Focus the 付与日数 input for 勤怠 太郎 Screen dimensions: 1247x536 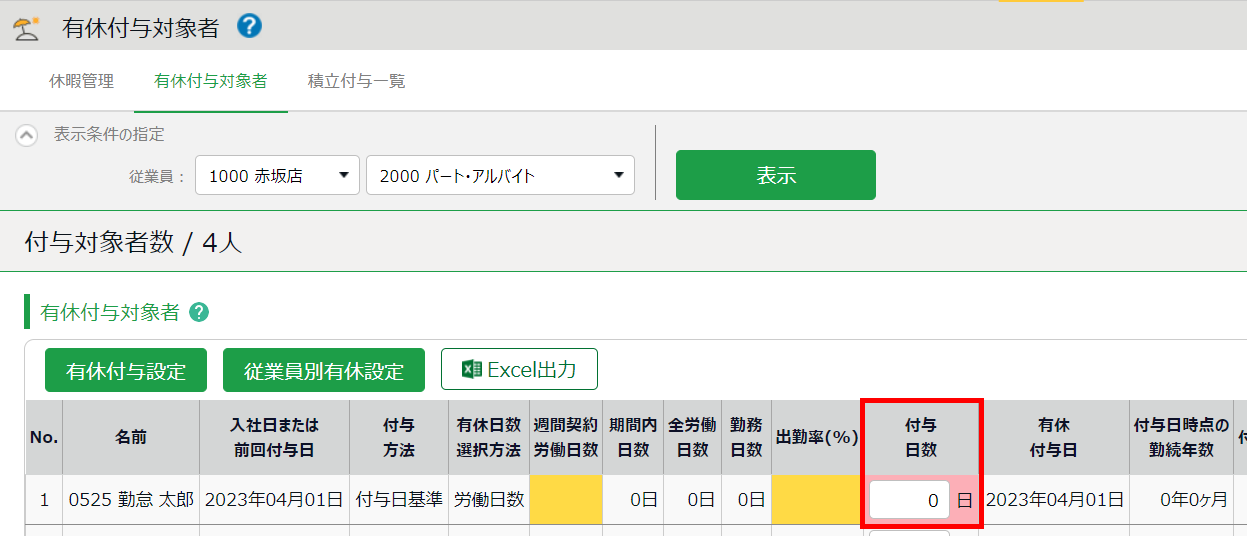tap(908, 501)
